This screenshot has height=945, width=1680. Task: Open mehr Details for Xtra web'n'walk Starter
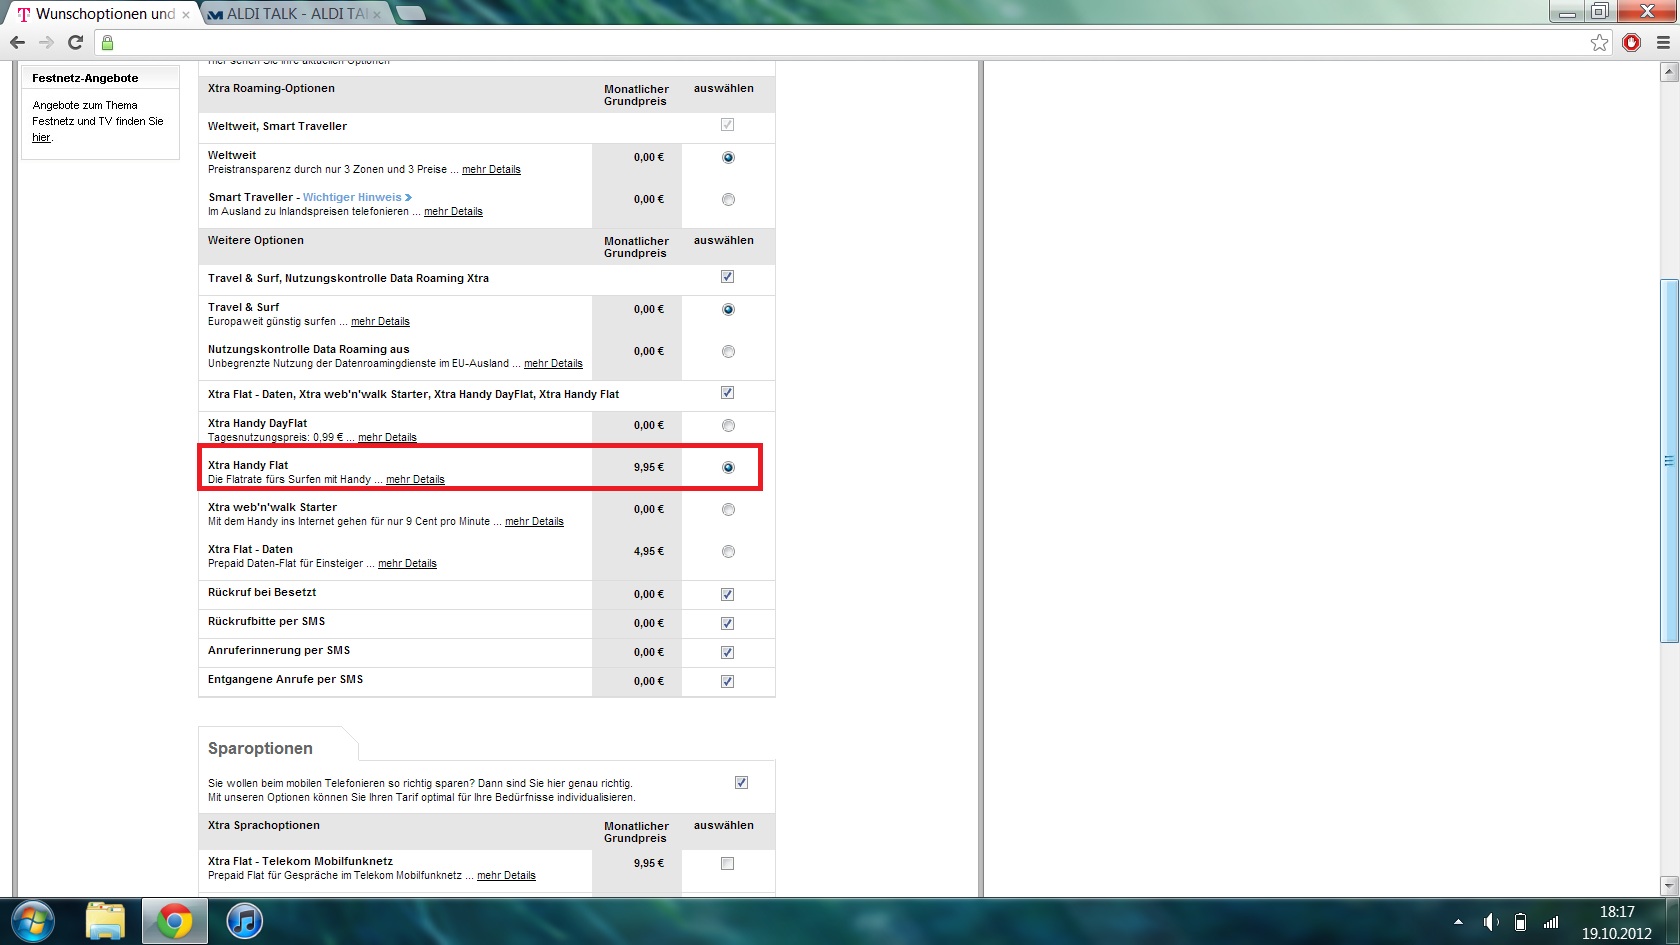(x=534, y=522)
